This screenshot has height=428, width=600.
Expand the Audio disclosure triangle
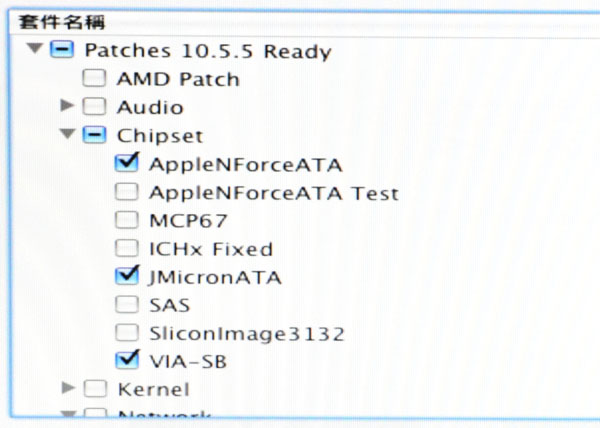(68, 106)
